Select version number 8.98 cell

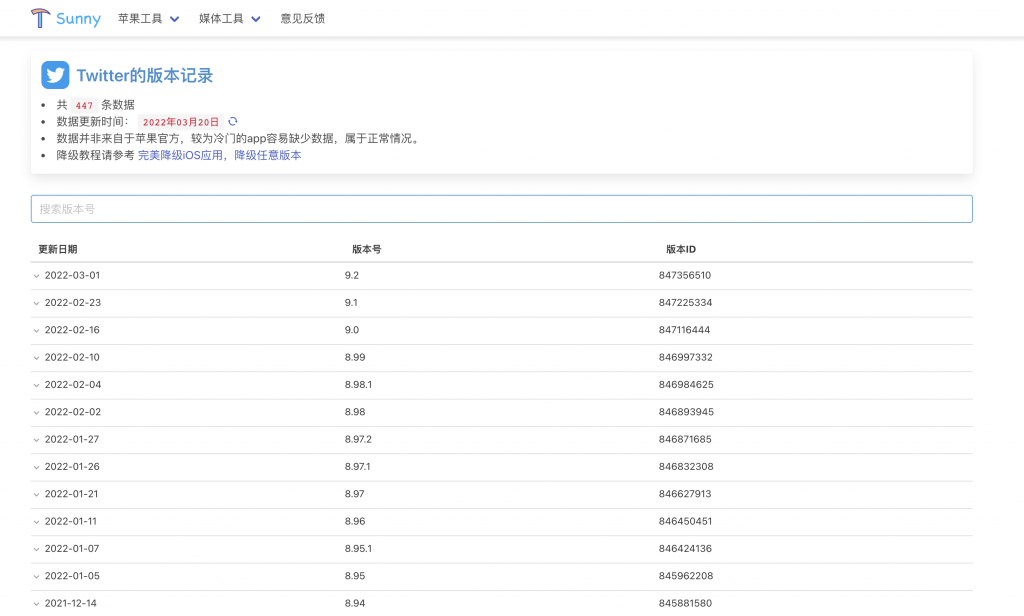[355, 413]
